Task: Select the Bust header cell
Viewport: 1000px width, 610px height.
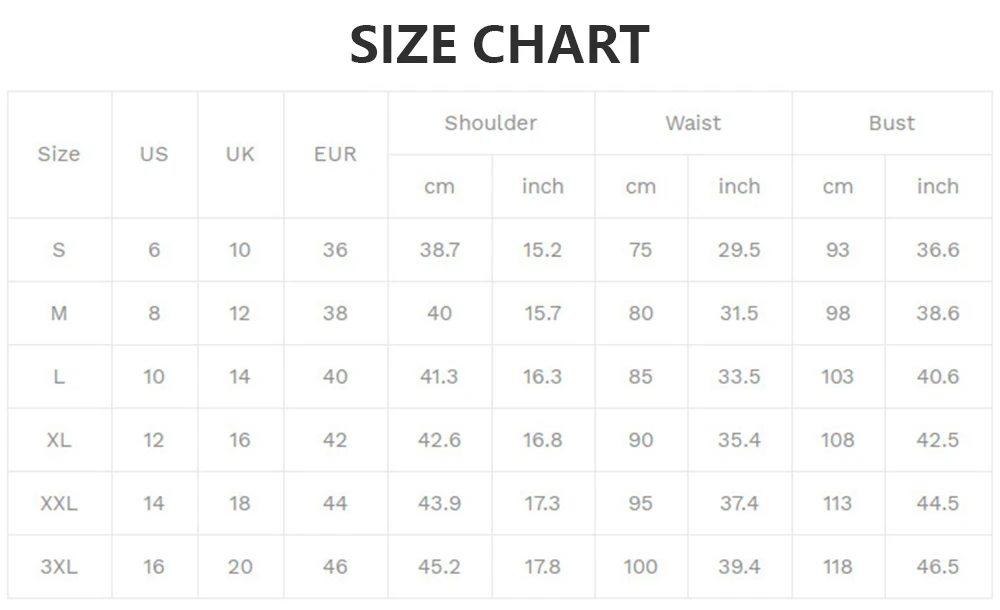Action: [891, 123]
